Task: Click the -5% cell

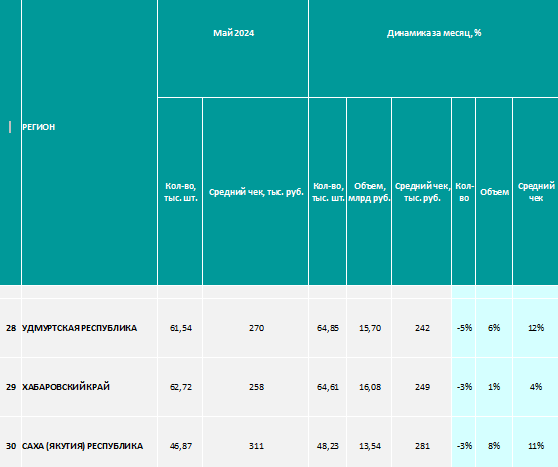Action: pos(464,328)
